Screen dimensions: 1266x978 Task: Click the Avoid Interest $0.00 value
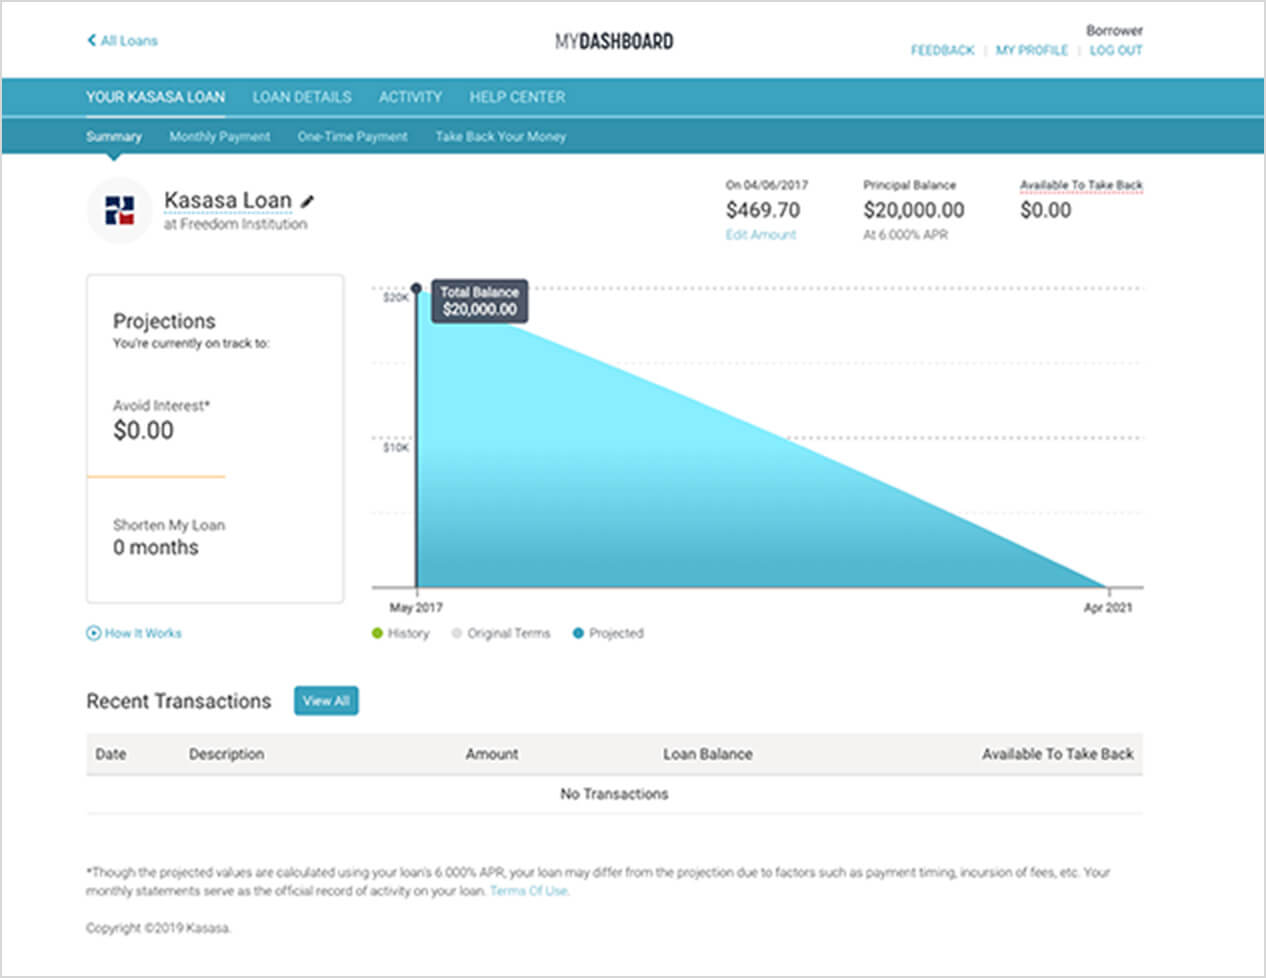coord(143,431)
